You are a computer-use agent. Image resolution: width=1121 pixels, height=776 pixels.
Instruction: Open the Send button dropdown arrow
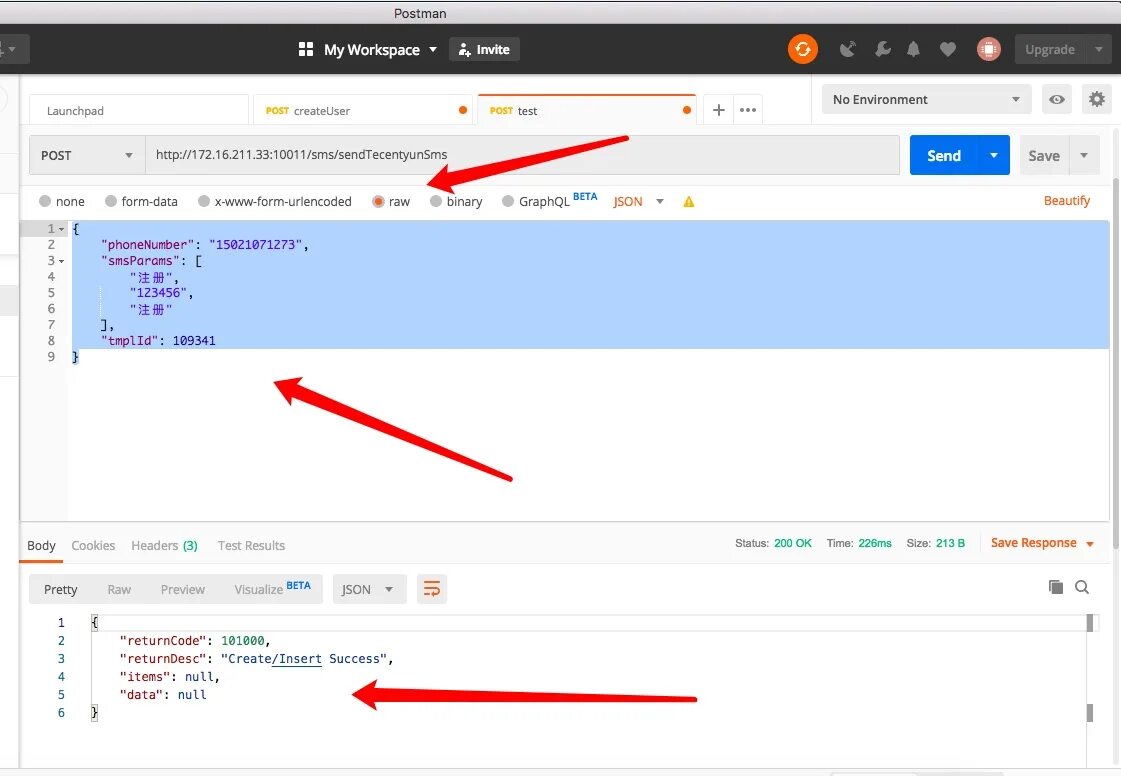(994, 155)
